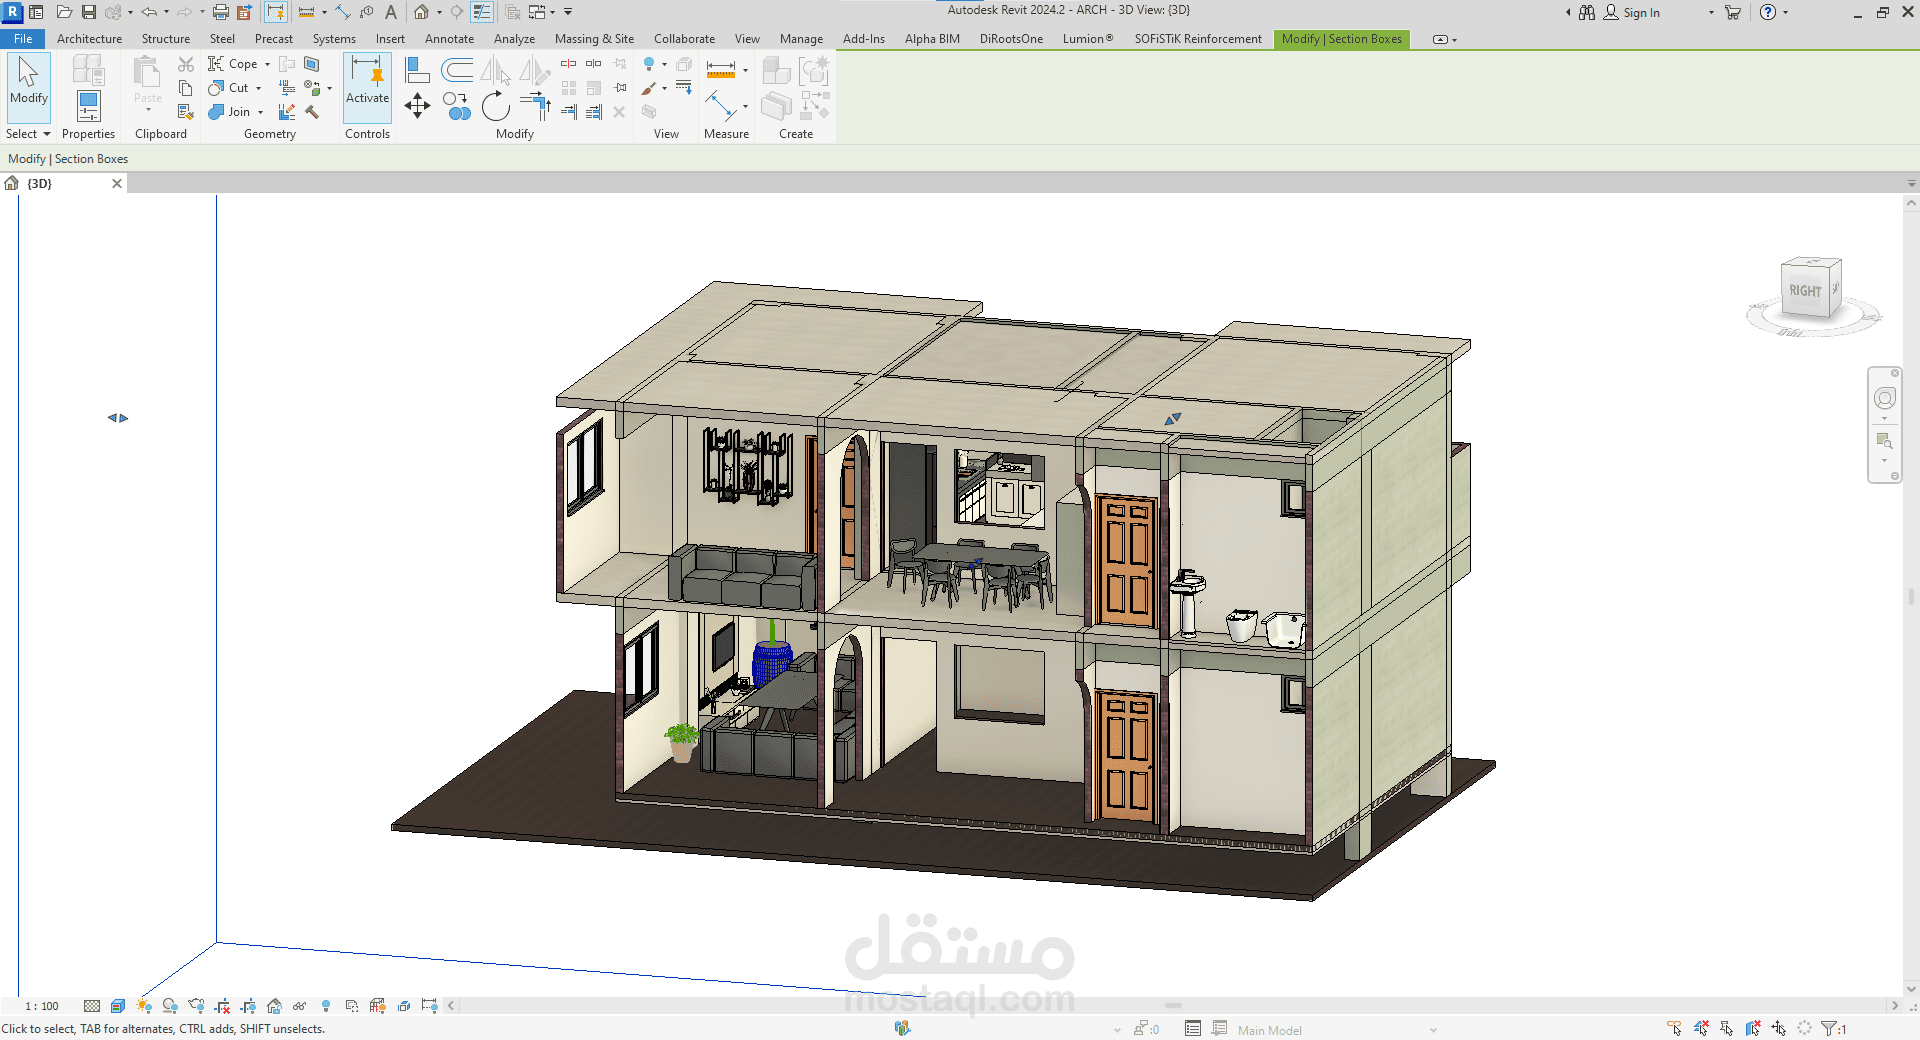Screen dimensions: 1920x1040
Task: Open the Annotate ribbon tab
Action: tap(449, 39)
